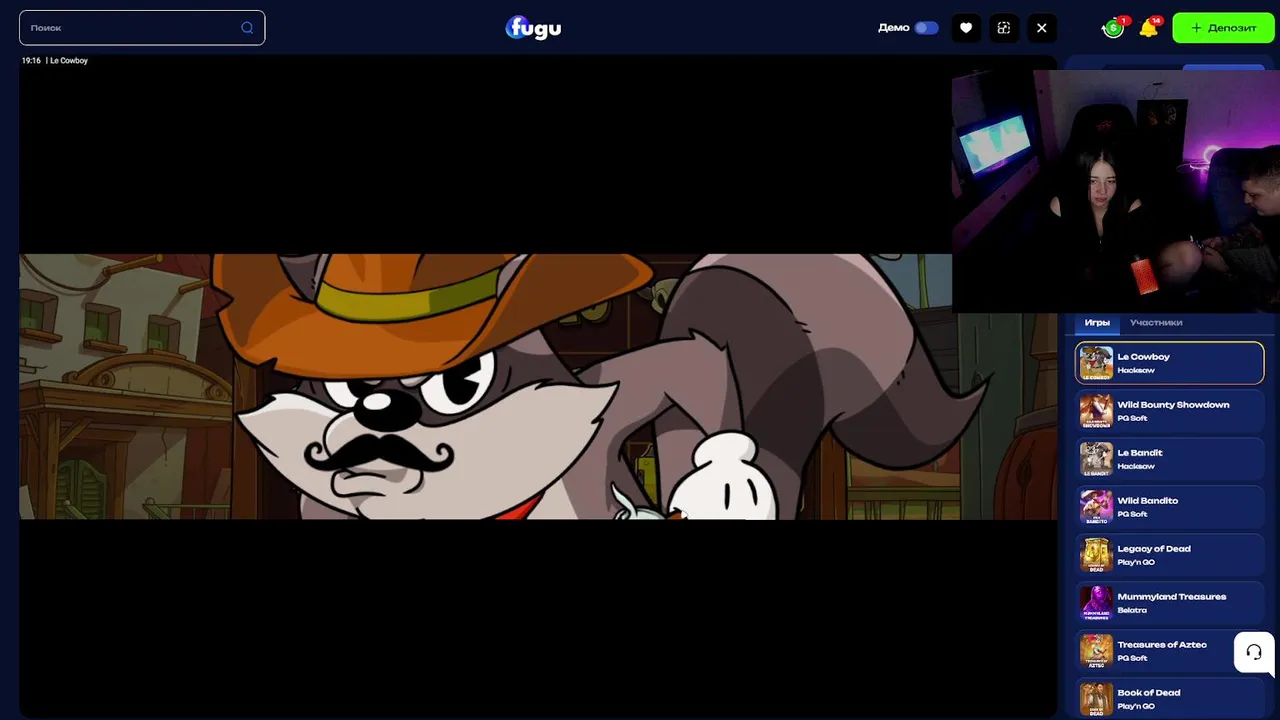Open Wild Bounty Showdown thumbnail
The image size is (1280, 720).
point(1097,411)
